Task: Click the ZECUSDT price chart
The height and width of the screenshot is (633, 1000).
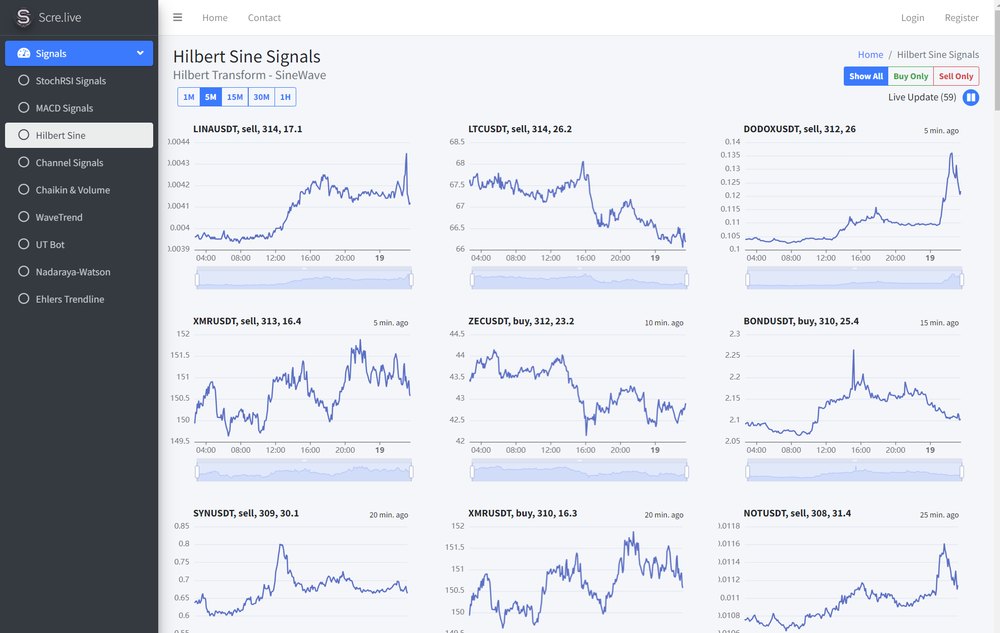Action: [x=578, y=390]
